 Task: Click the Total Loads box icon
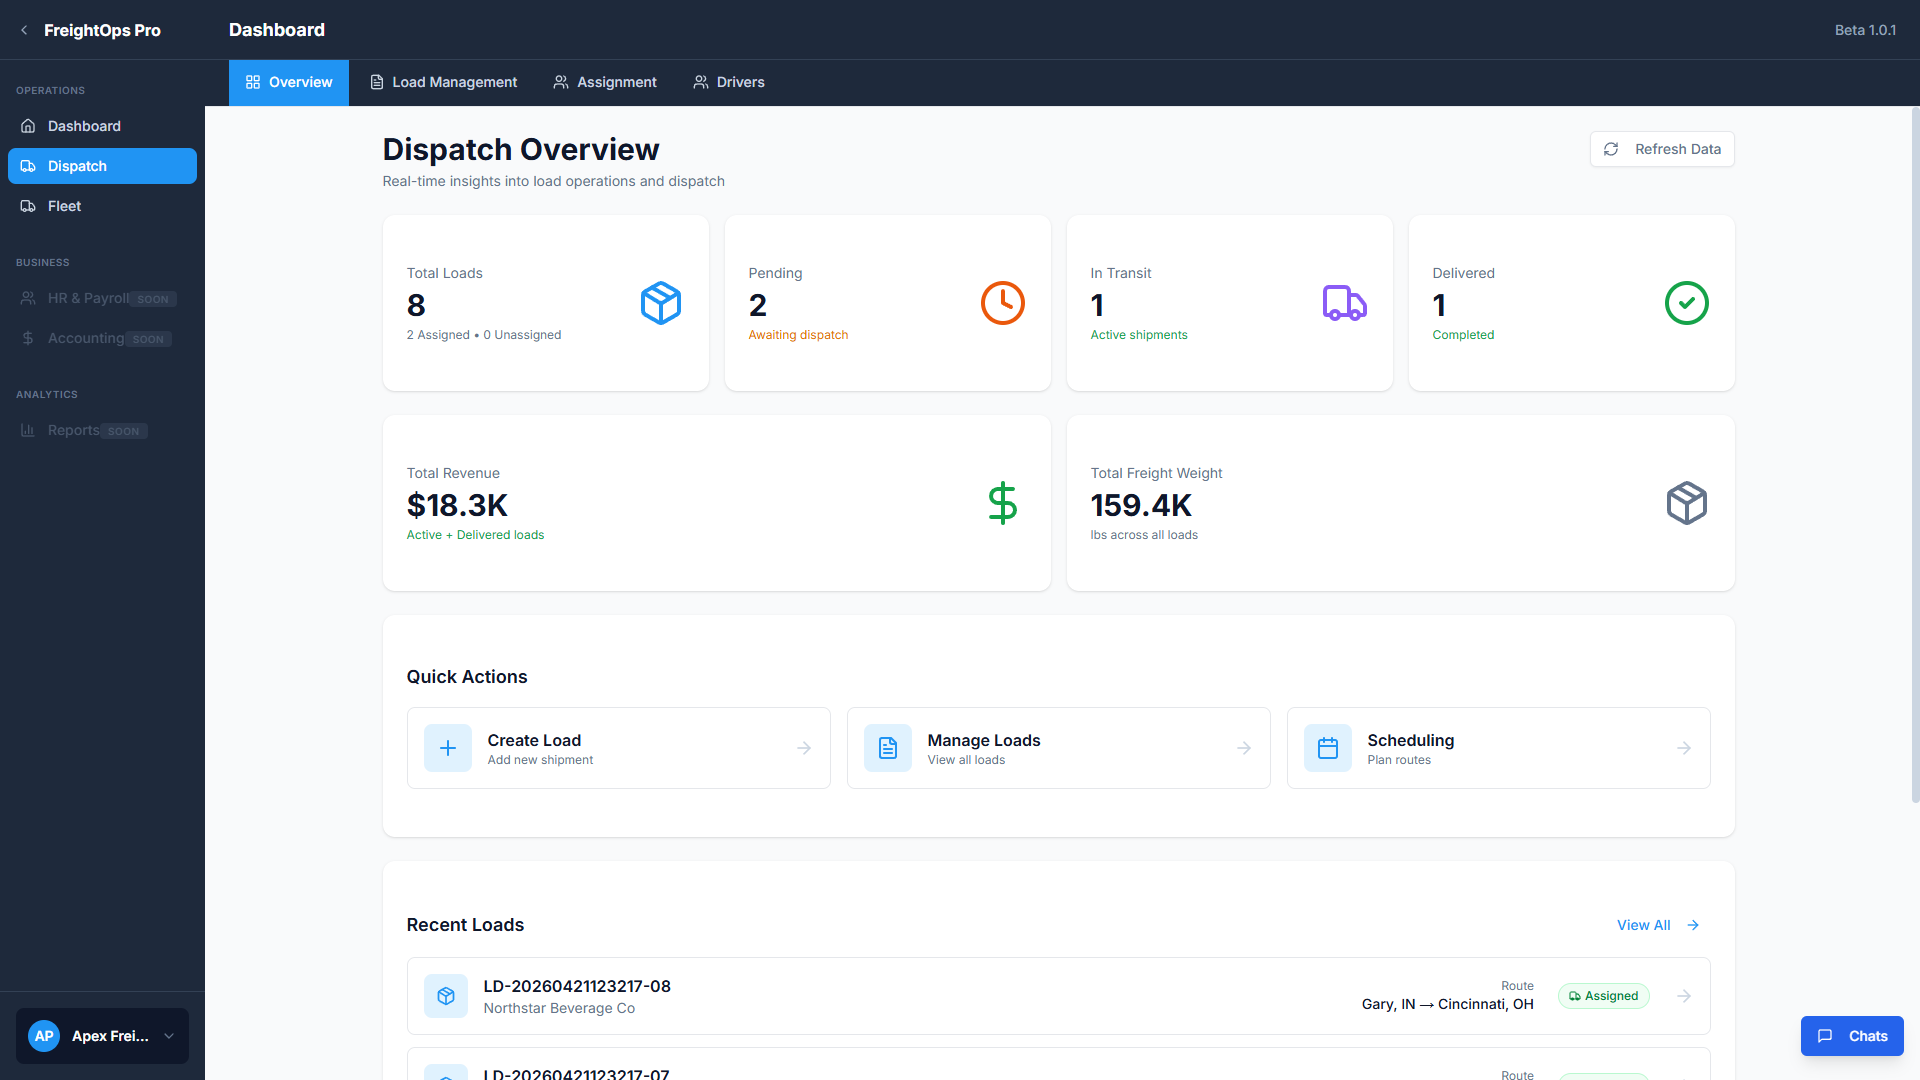[660, 303]
